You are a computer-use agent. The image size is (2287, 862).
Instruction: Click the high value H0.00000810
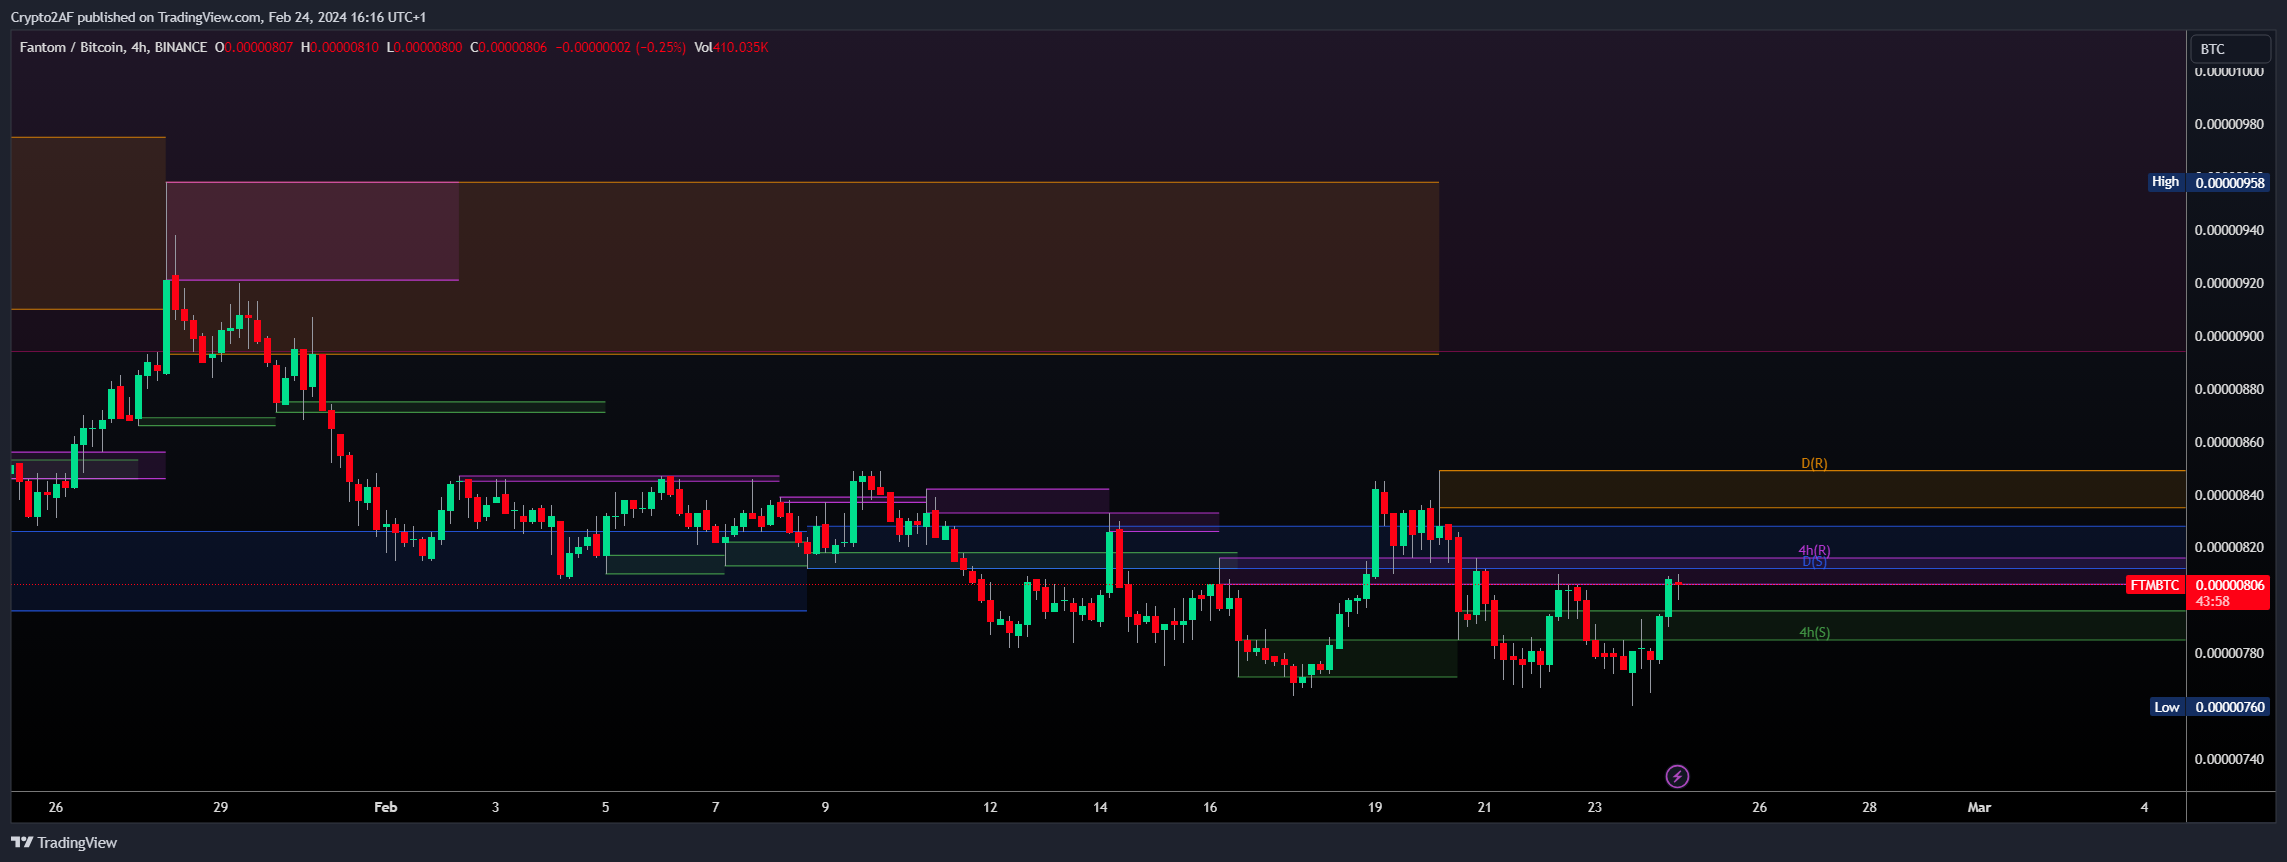point(340,47)
